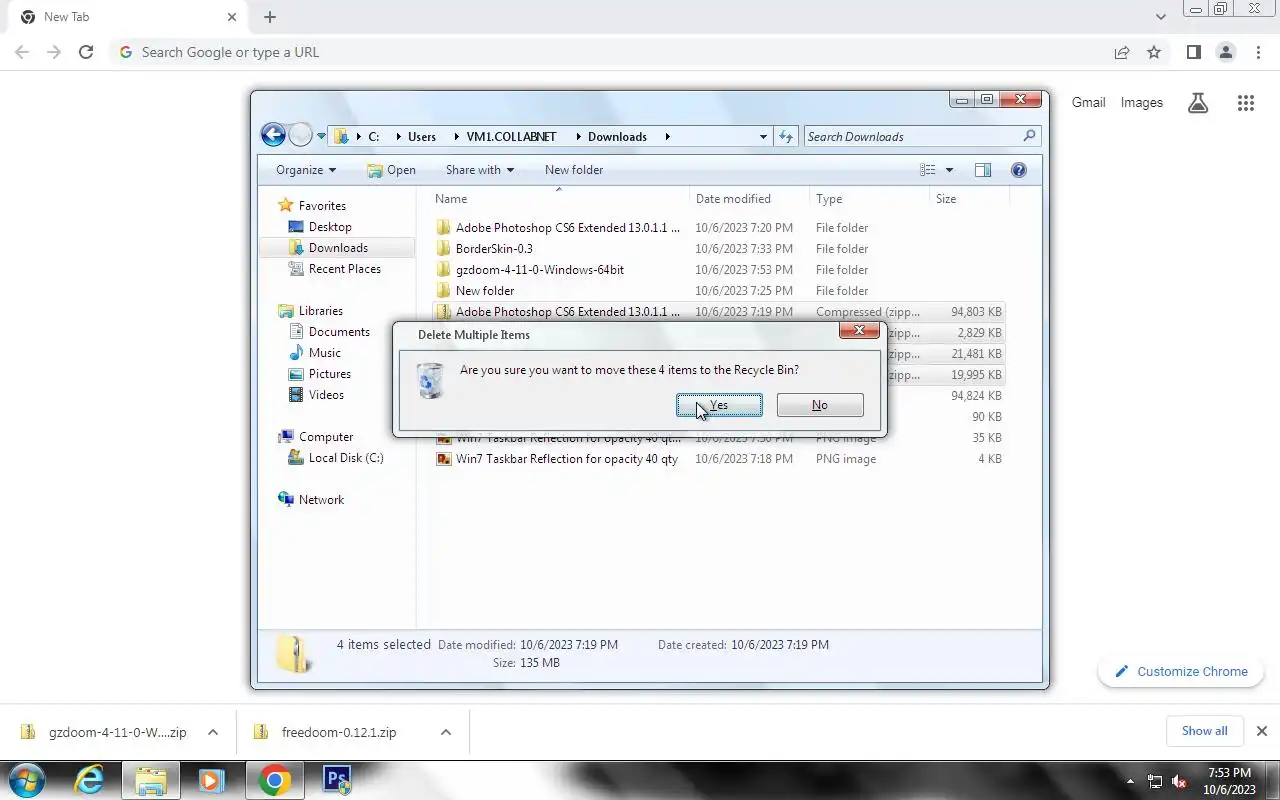
Task: Toggle the preview pane icon
Action: tap(983, 170)
